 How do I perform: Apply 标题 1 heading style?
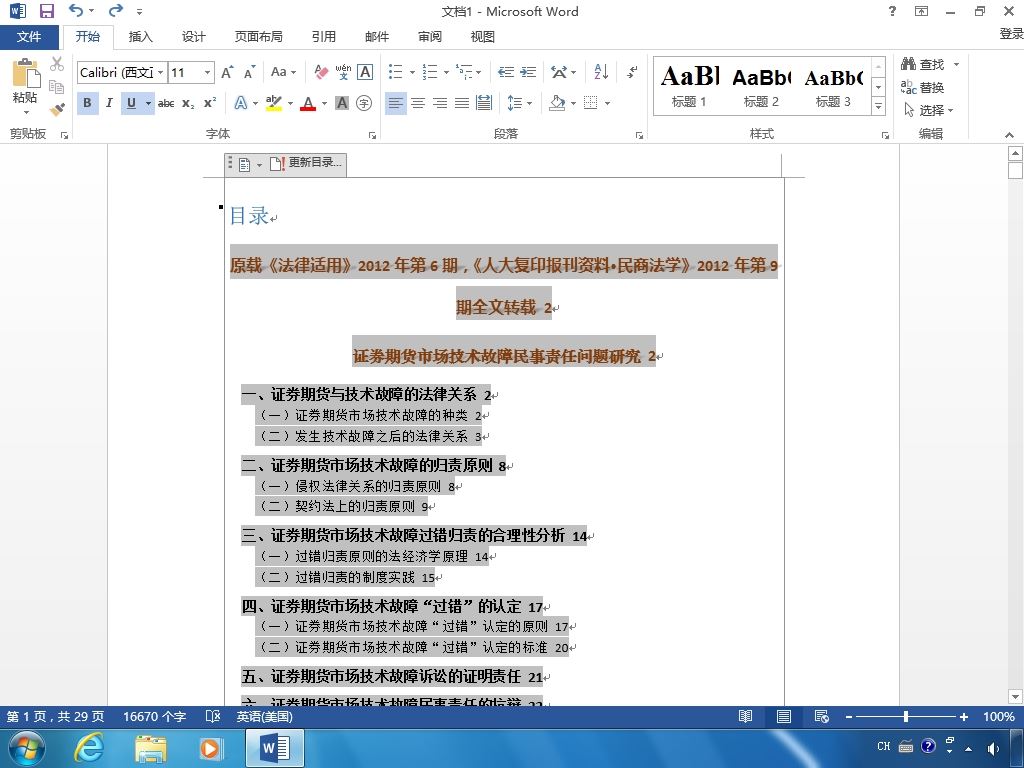[689, 86]
